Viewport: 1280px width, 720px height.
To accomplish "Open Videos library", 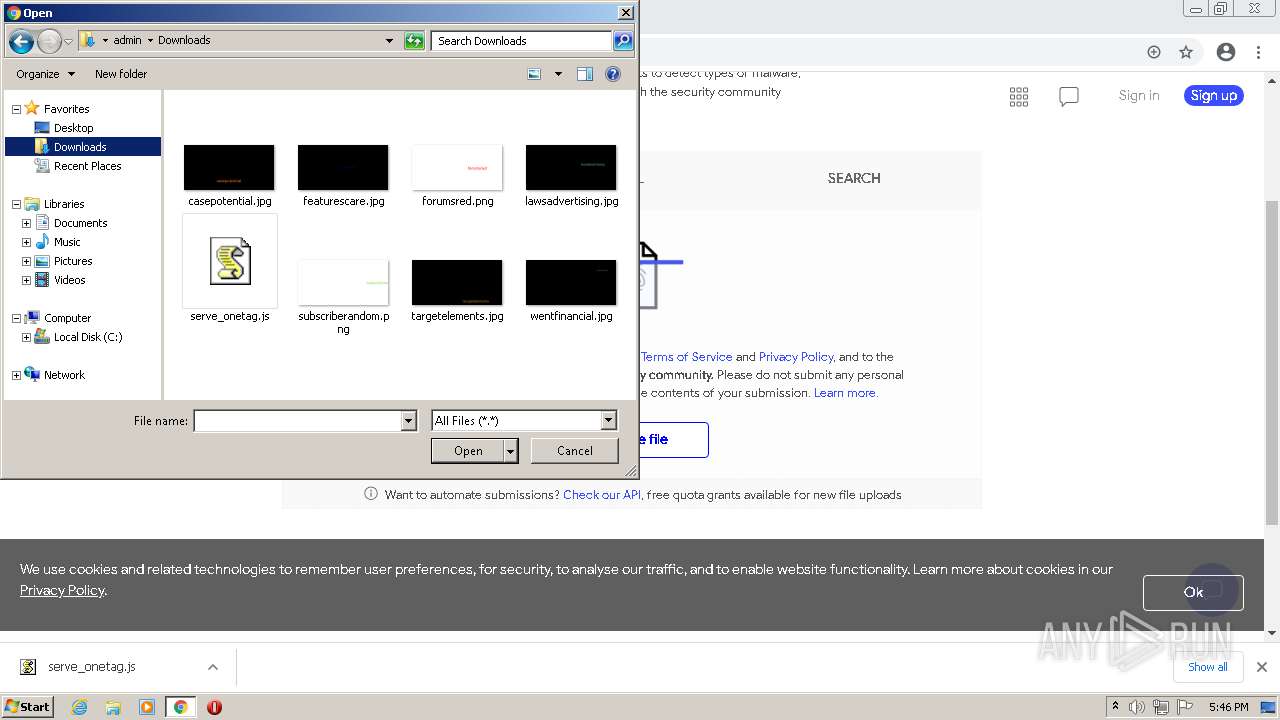I will pyautogui.click(x=69, y=280).
